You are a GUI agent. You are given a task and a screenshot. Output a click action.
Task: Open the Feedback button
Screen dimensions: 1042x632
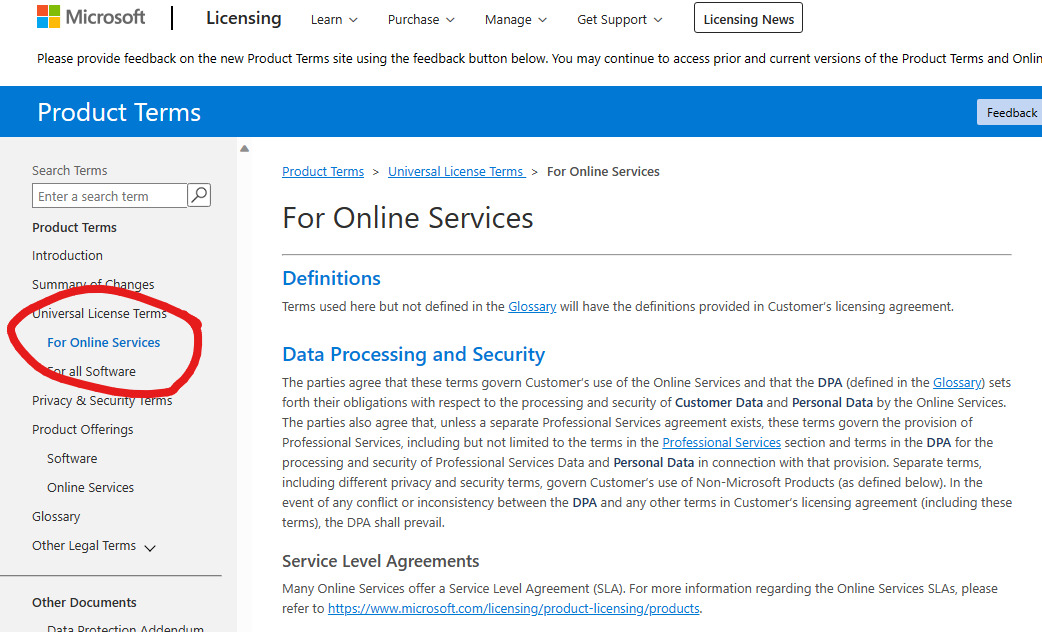[x=1010, y=112]
